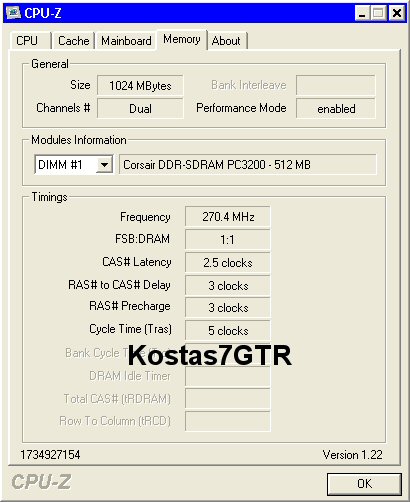Screen dimensions: 410x502
Task: Click the Size field showing 1024 MBytes
Action: [140, 85]
